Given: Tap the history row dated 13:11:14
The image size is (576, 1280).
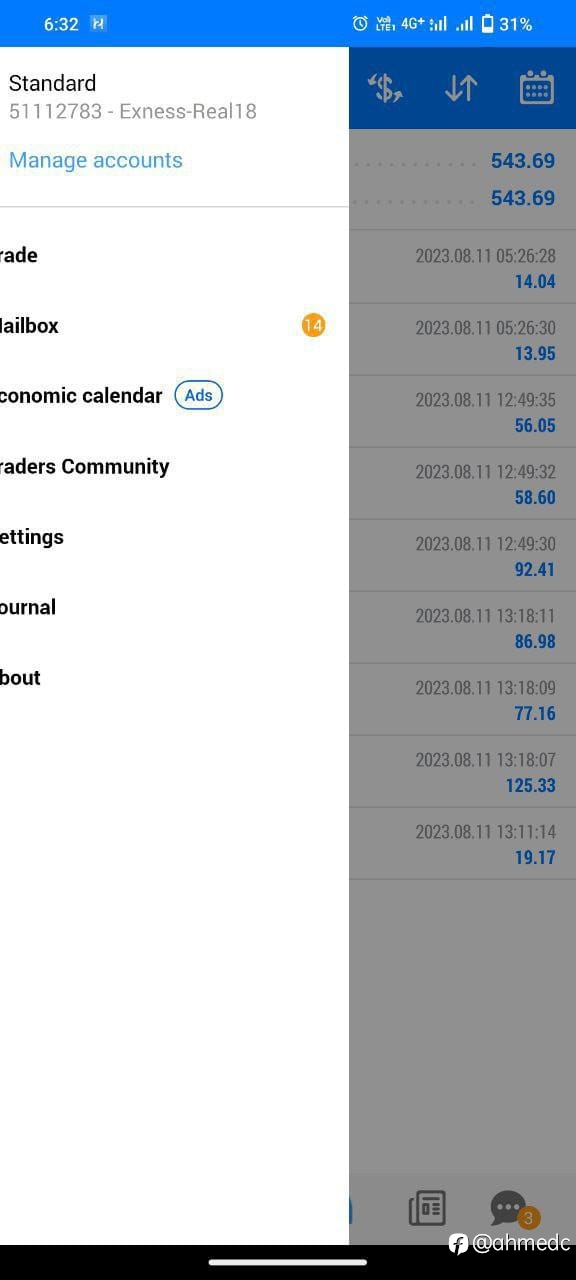Looking at the screenshot, I should click(462, 844).
